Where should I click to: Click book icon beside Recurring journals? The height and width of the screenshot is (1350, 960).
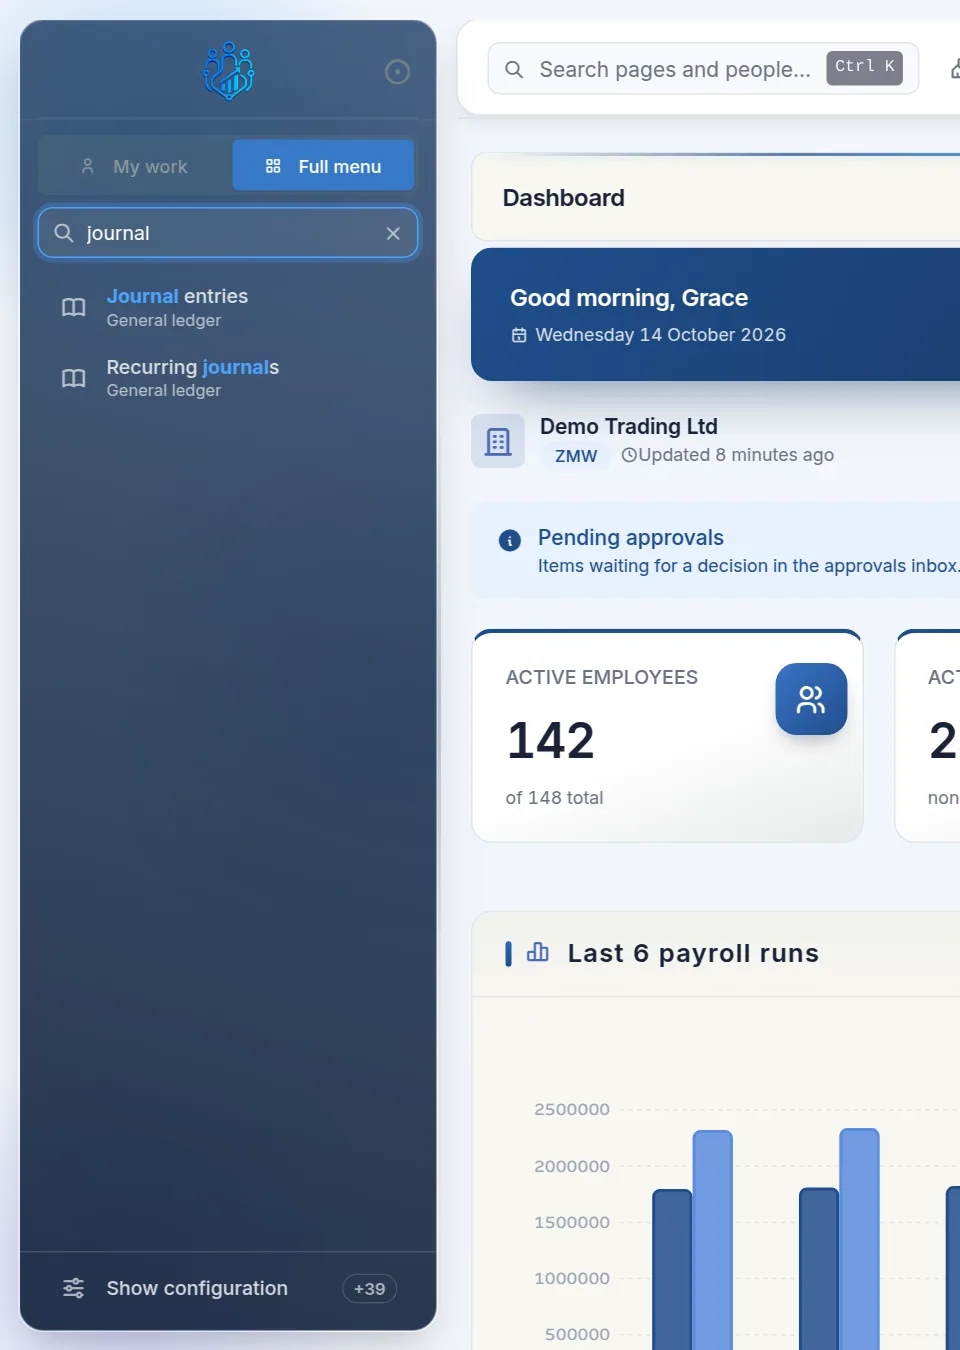click(x=74, y=378)
